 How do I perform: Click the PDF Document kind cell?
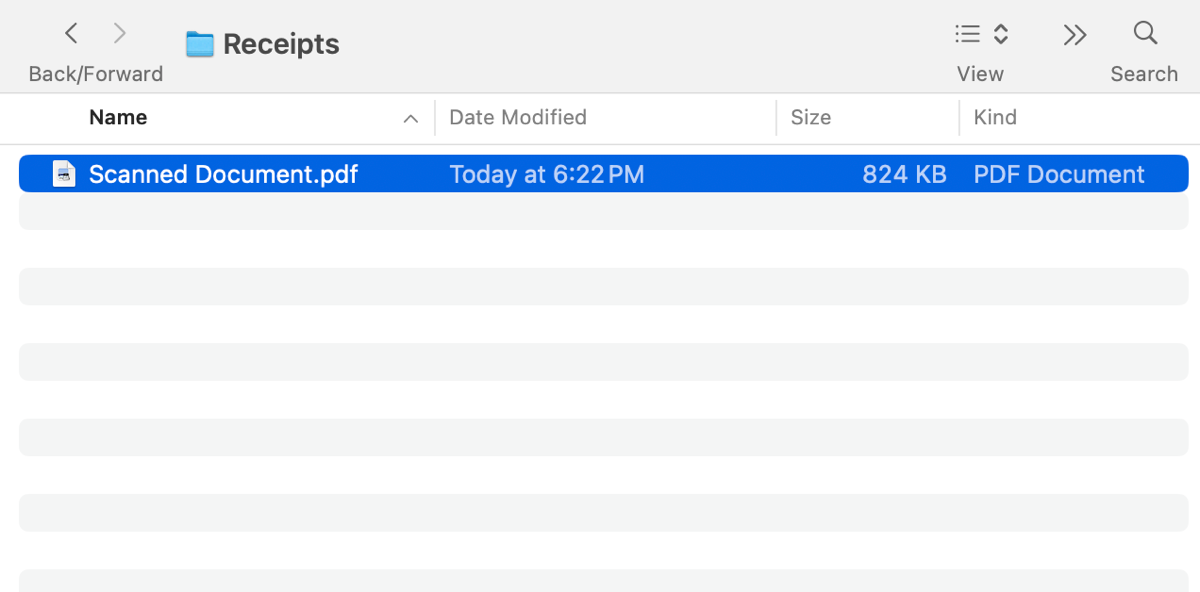tap(1059, 174)
